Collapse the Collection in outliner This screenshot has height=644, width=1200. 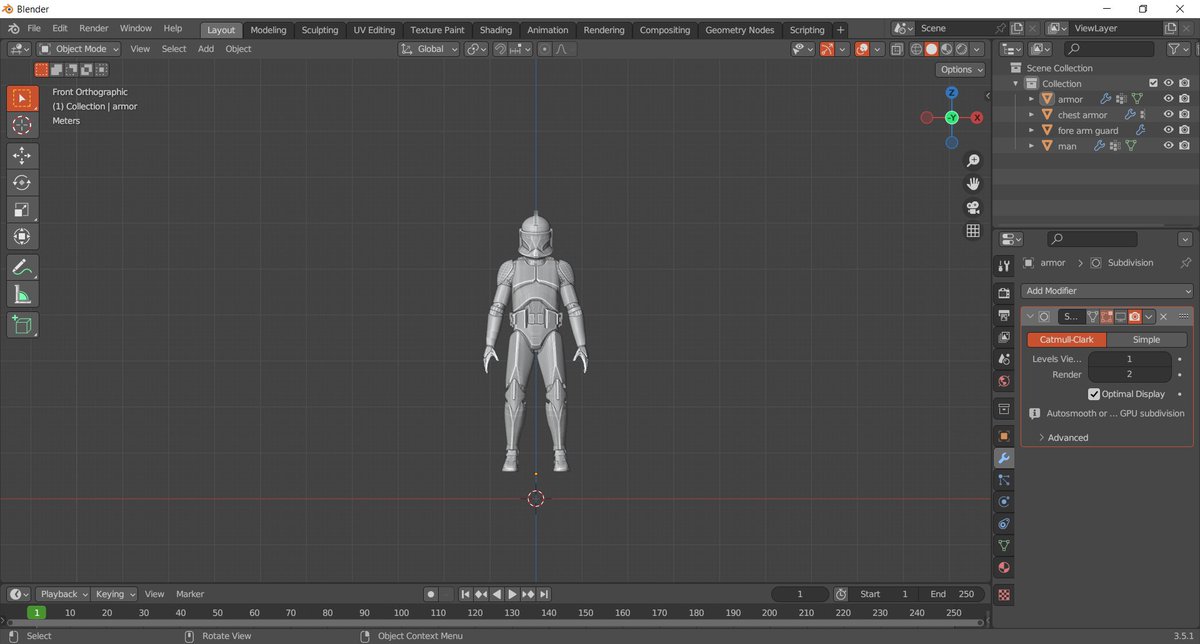coord(1016,84)
